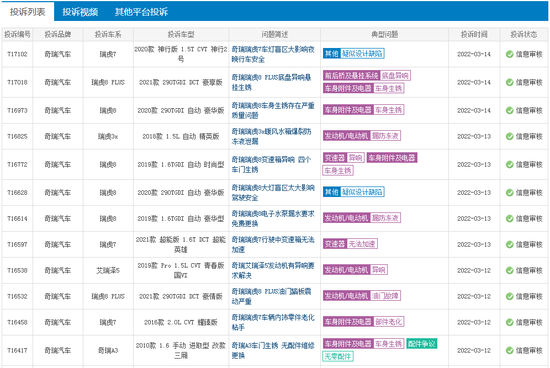The height and width of the screenshot is (368, 550).
Task: Click status check icon for complaint 716417
Action: click(x=510, y=350)
